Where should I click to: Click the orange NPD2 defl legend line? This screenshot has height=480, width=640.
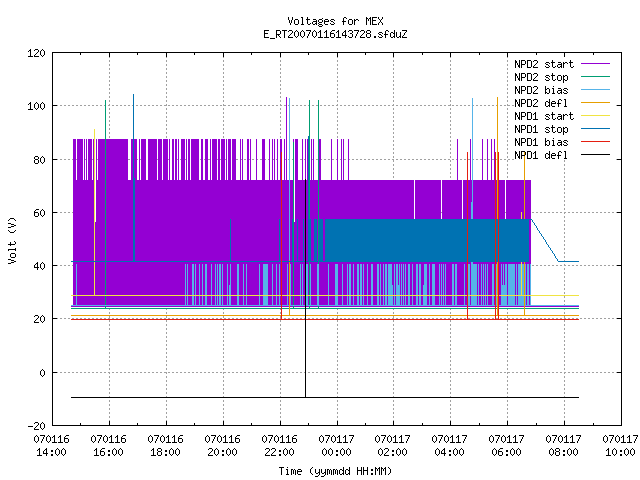(595, 103)
